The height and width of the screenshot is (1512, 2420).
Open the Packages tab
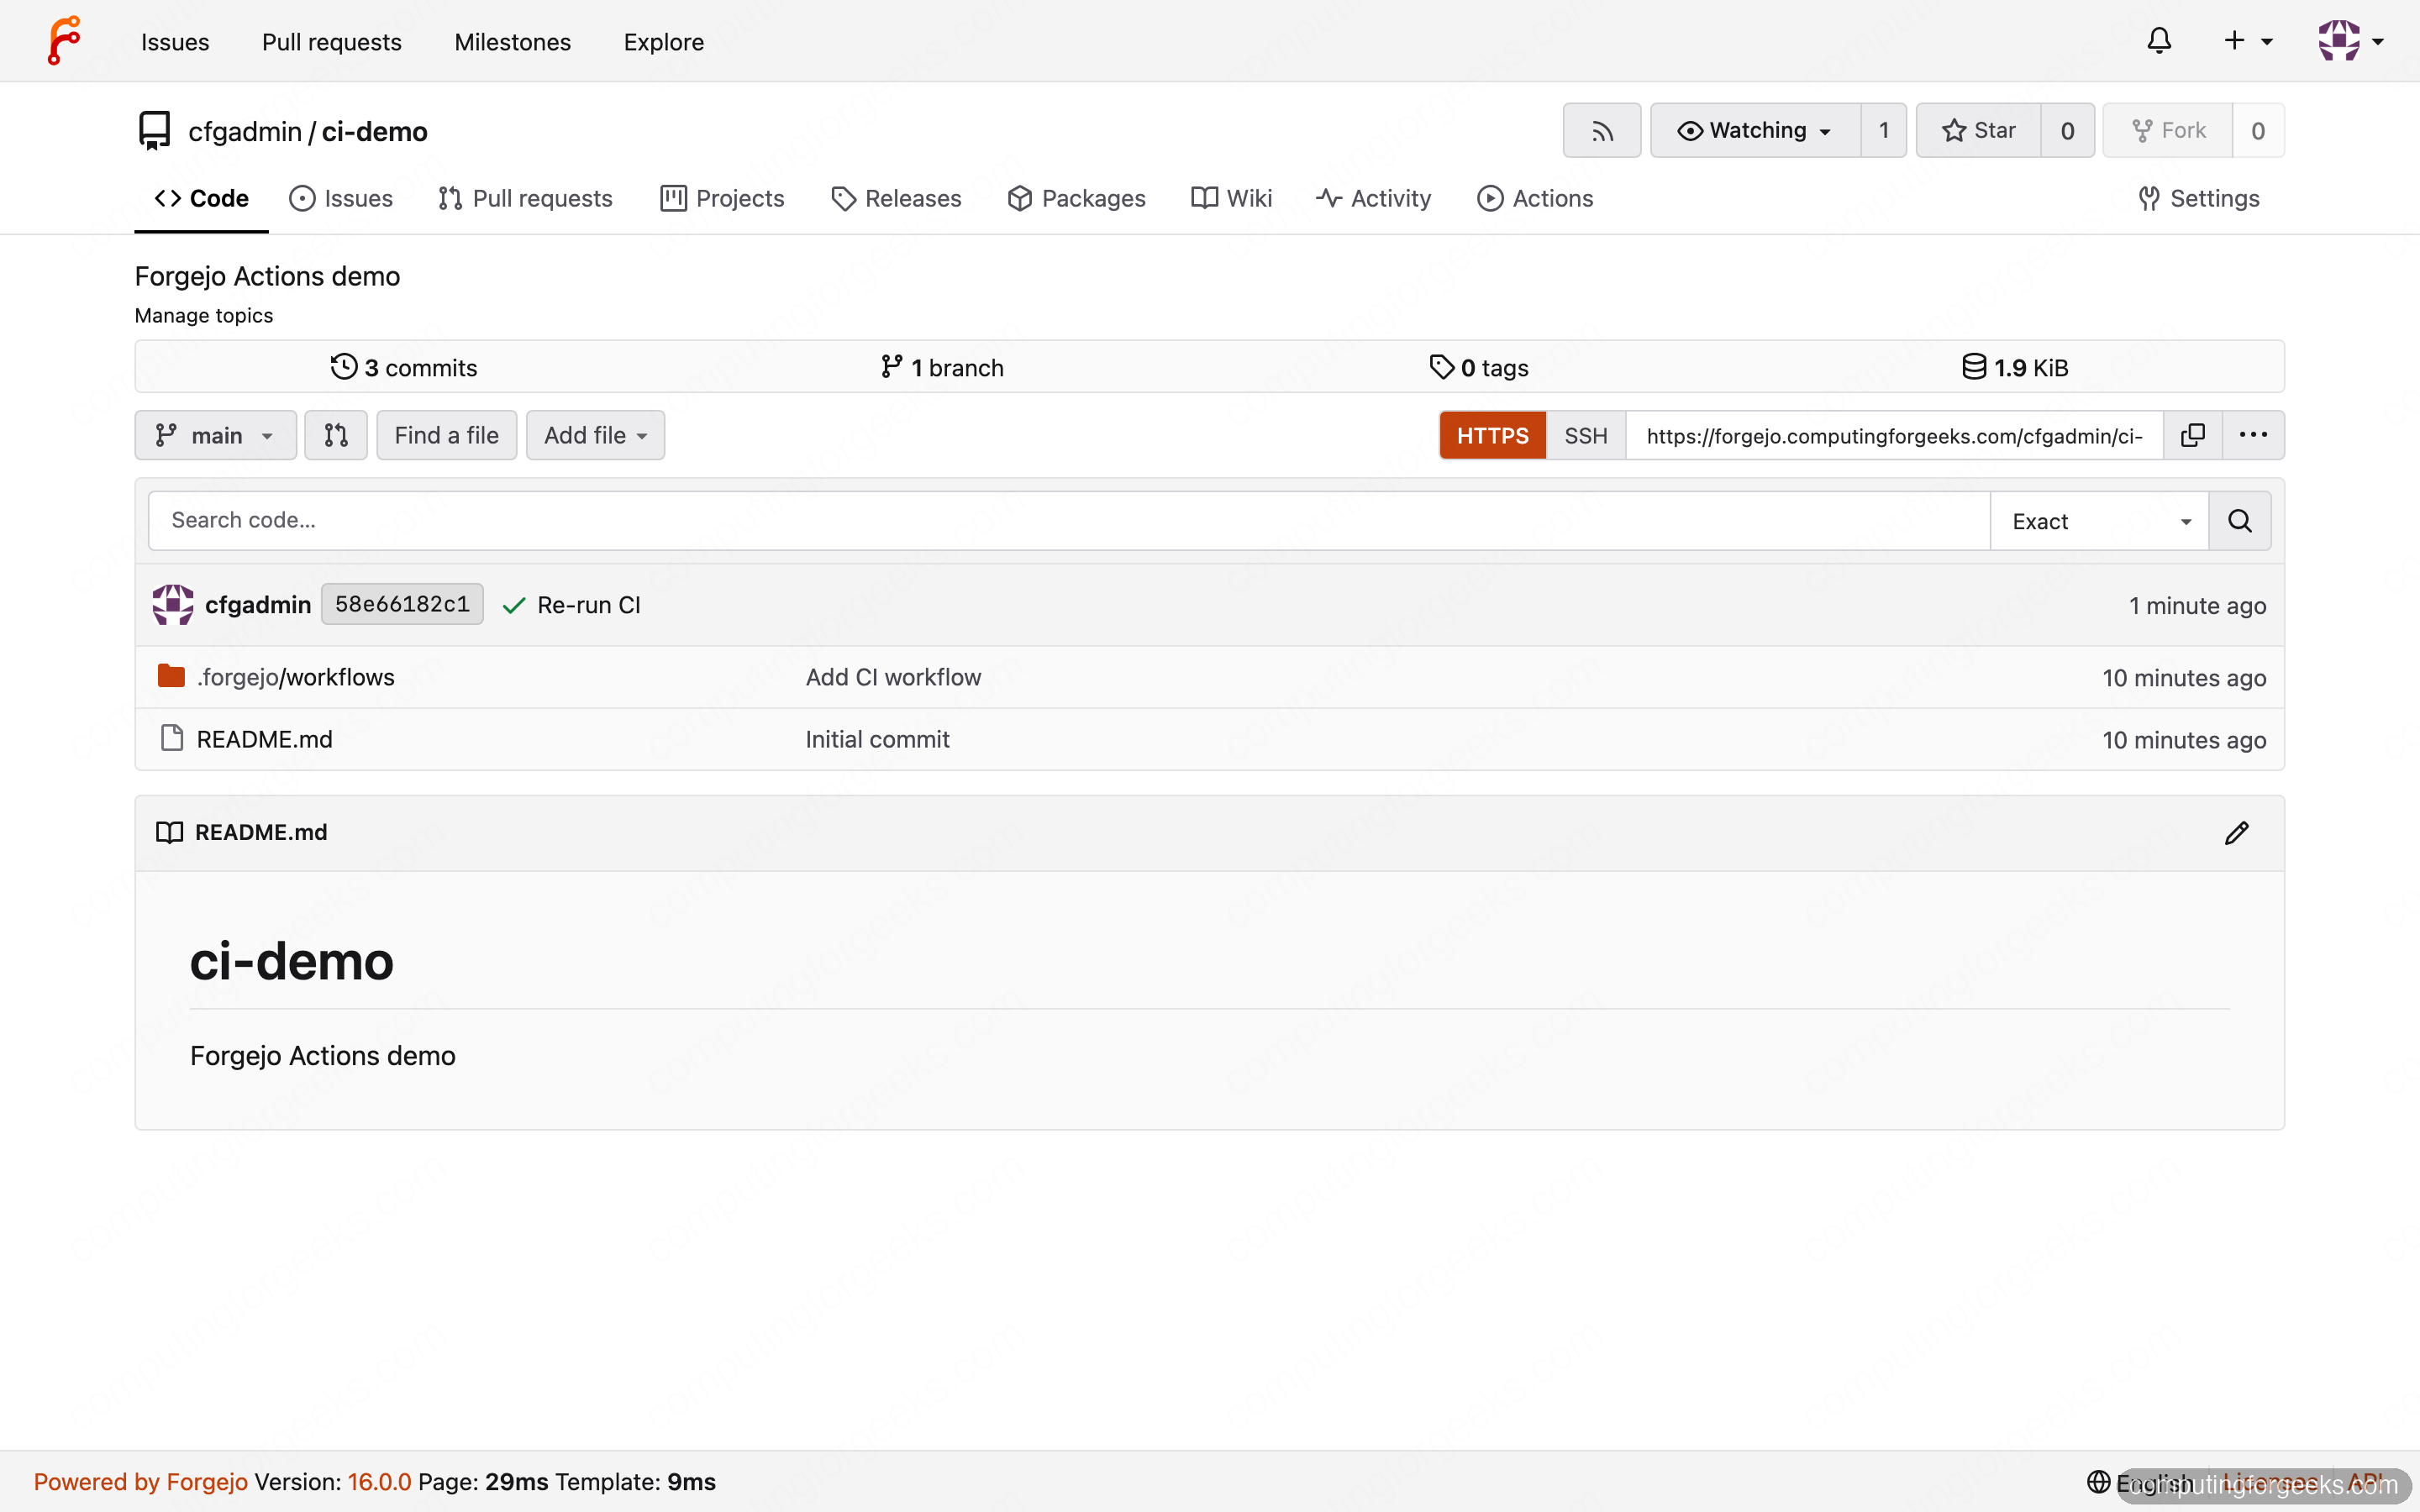click(1076, 199)
